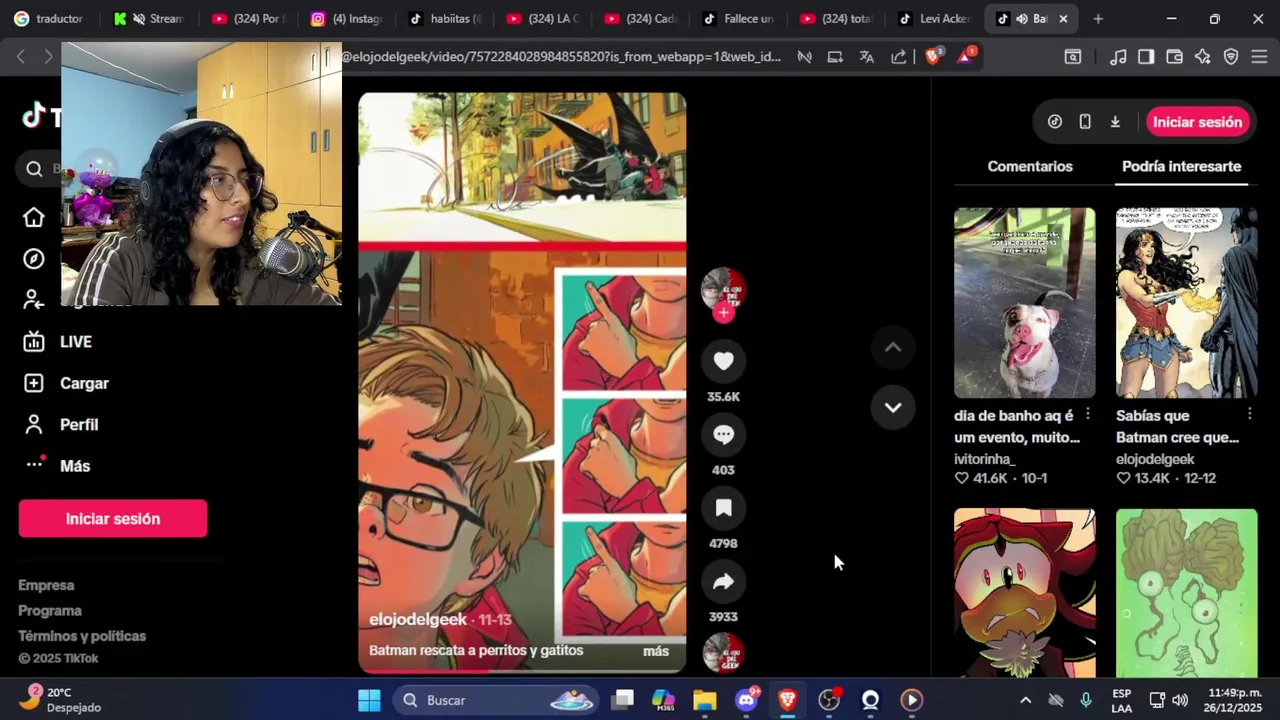Open the Brave playlist music note icon
The image size is (1280, 720).
pos(1118,57)
